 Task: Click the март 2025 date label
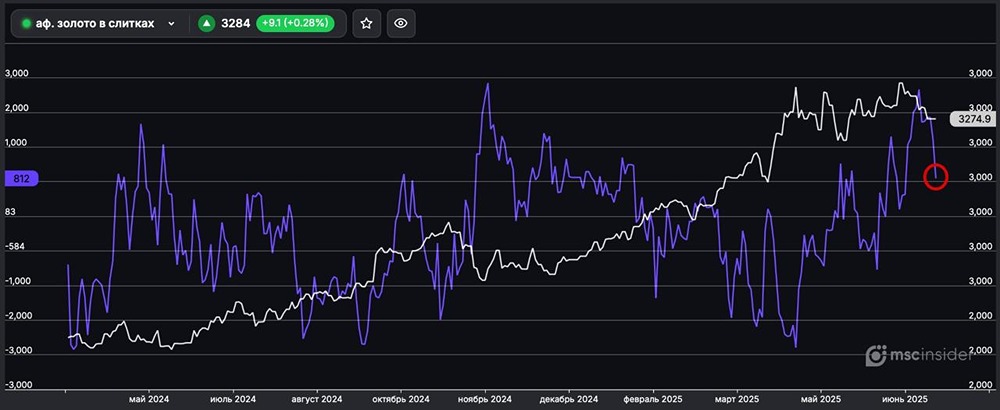(735, 397)
